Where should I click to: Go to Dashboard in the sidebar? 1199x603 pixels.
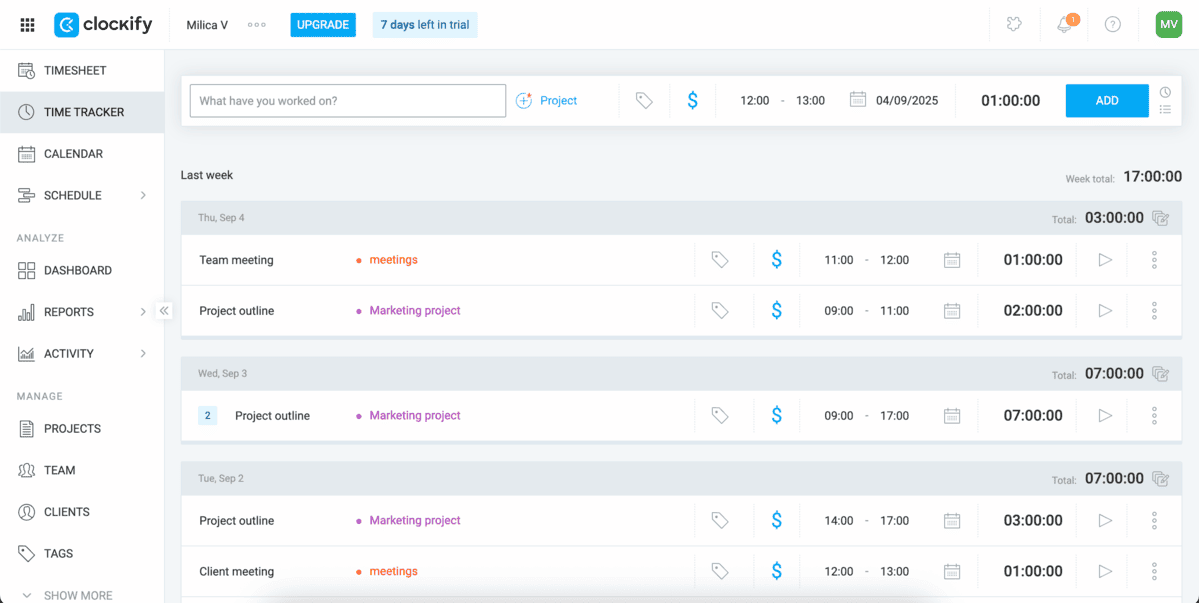(x=77, y=271)
